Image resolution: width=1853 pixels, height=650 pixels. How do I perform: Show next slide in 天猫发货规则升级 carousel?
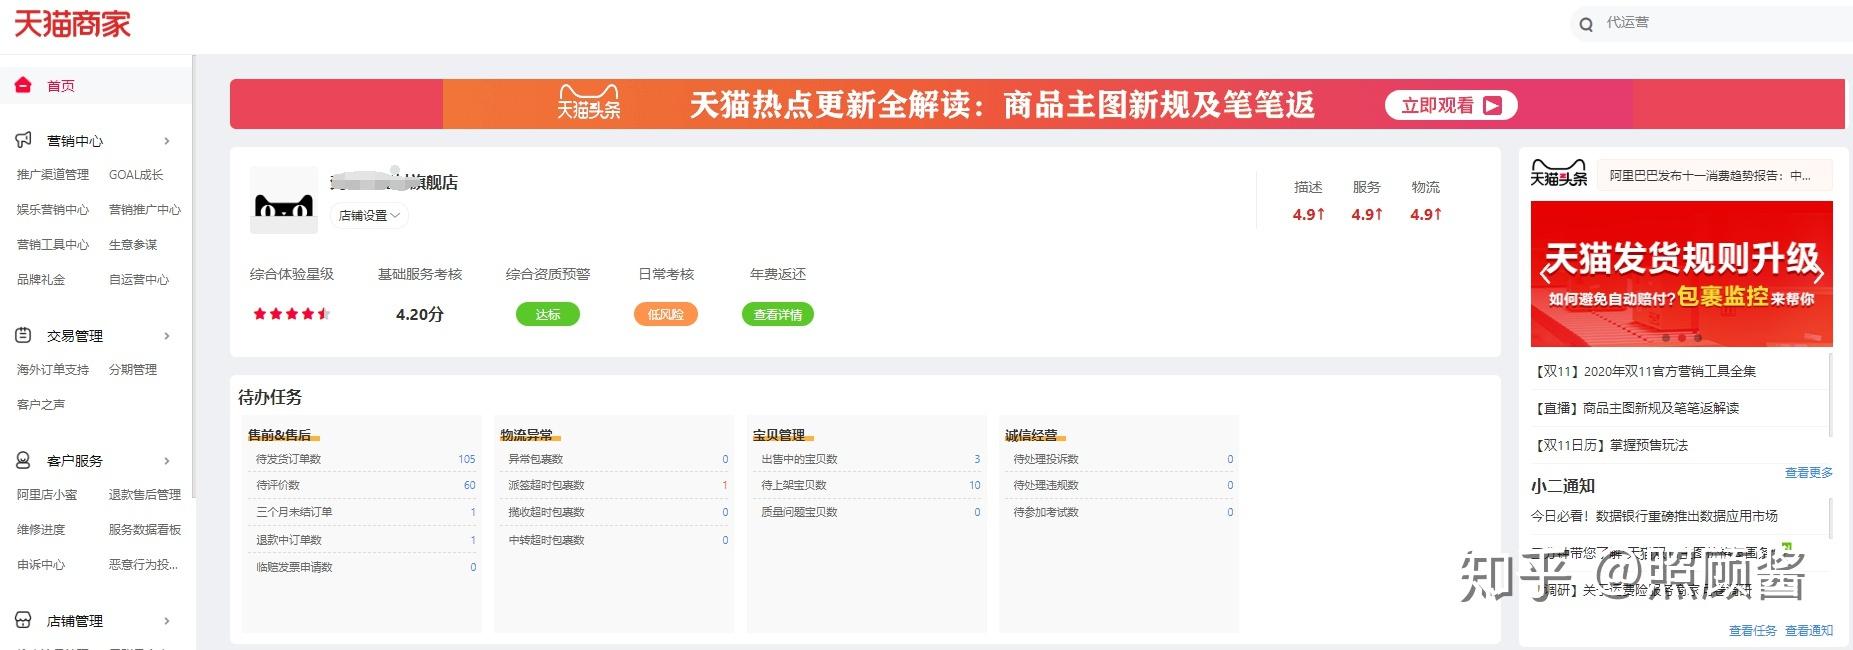(x=1818, y=273)
